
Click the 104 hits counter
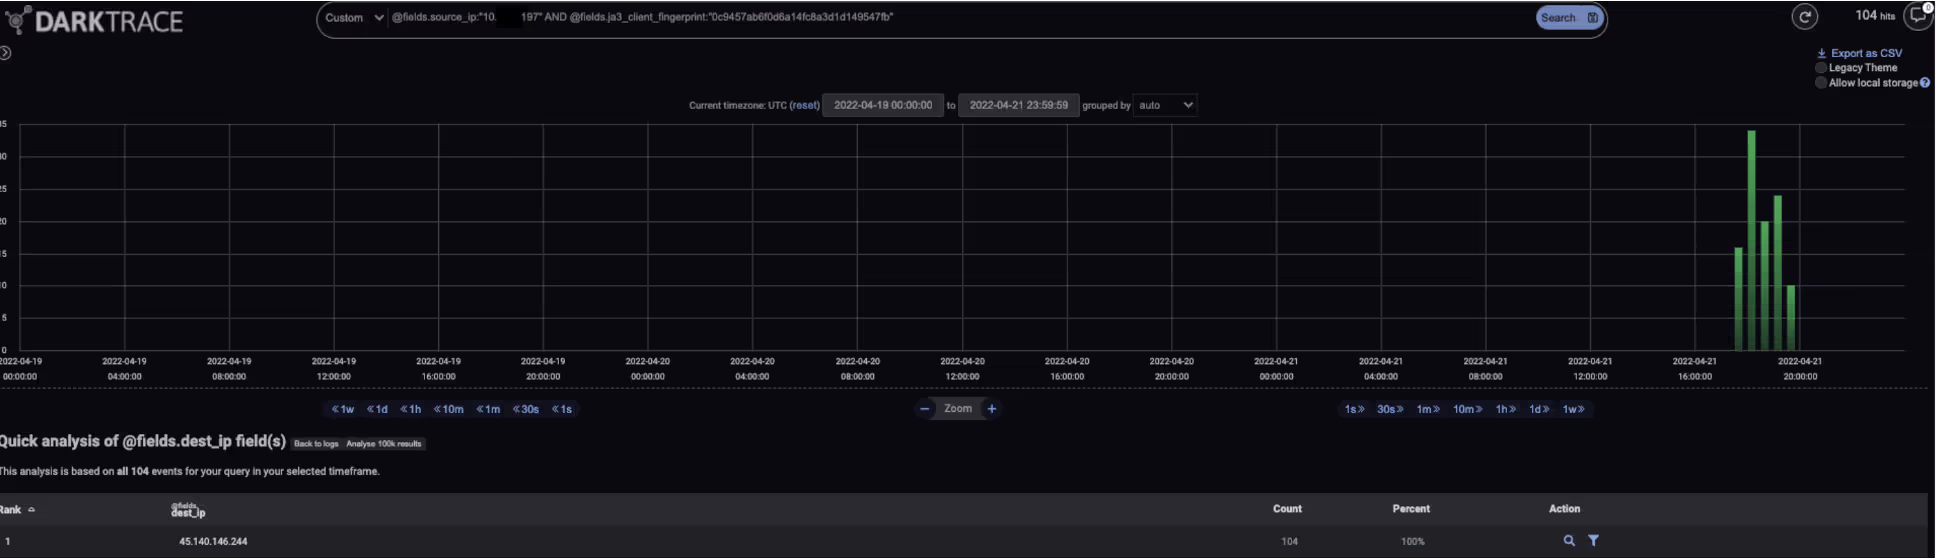pos(1874,16)
